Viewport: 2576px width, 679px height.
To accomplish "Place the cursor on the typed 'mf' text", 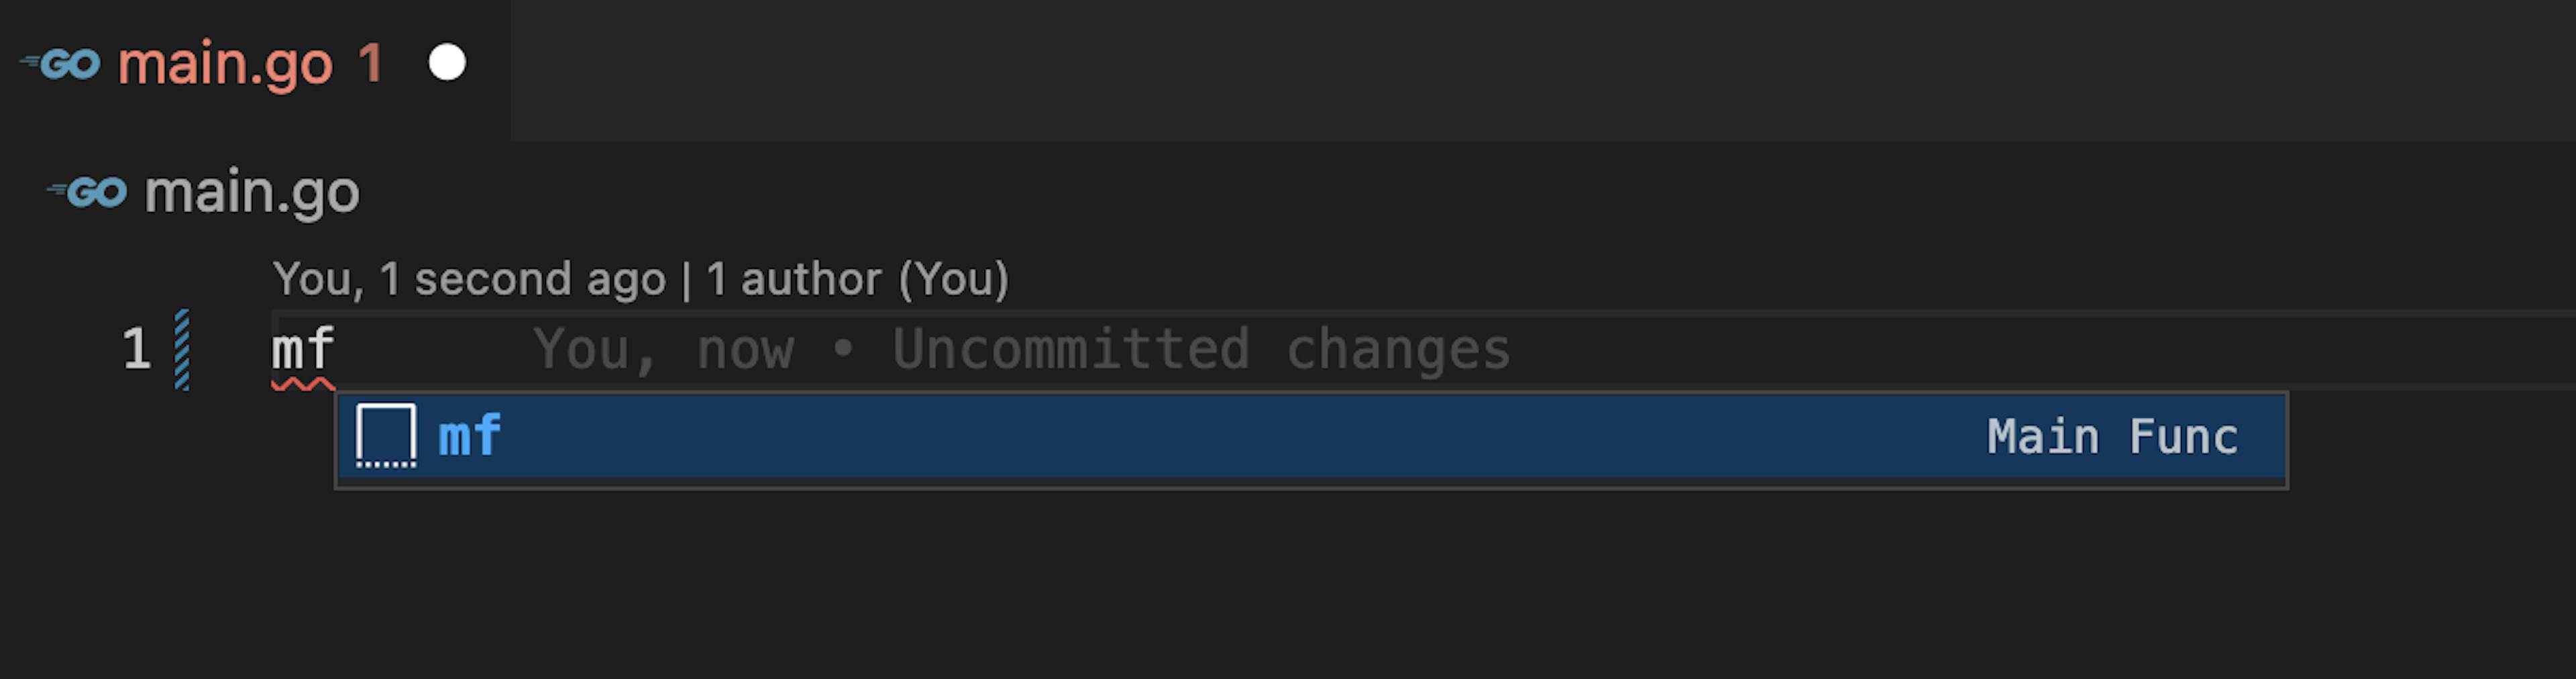I will [x=303, y=349].
